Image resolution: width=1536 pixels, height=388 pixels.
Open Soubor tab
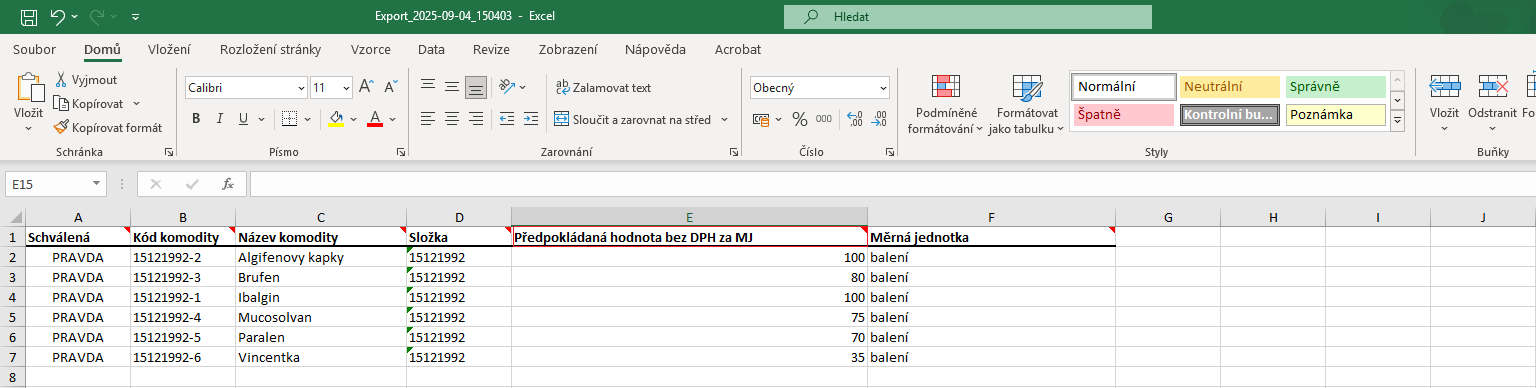click(35, 49)
